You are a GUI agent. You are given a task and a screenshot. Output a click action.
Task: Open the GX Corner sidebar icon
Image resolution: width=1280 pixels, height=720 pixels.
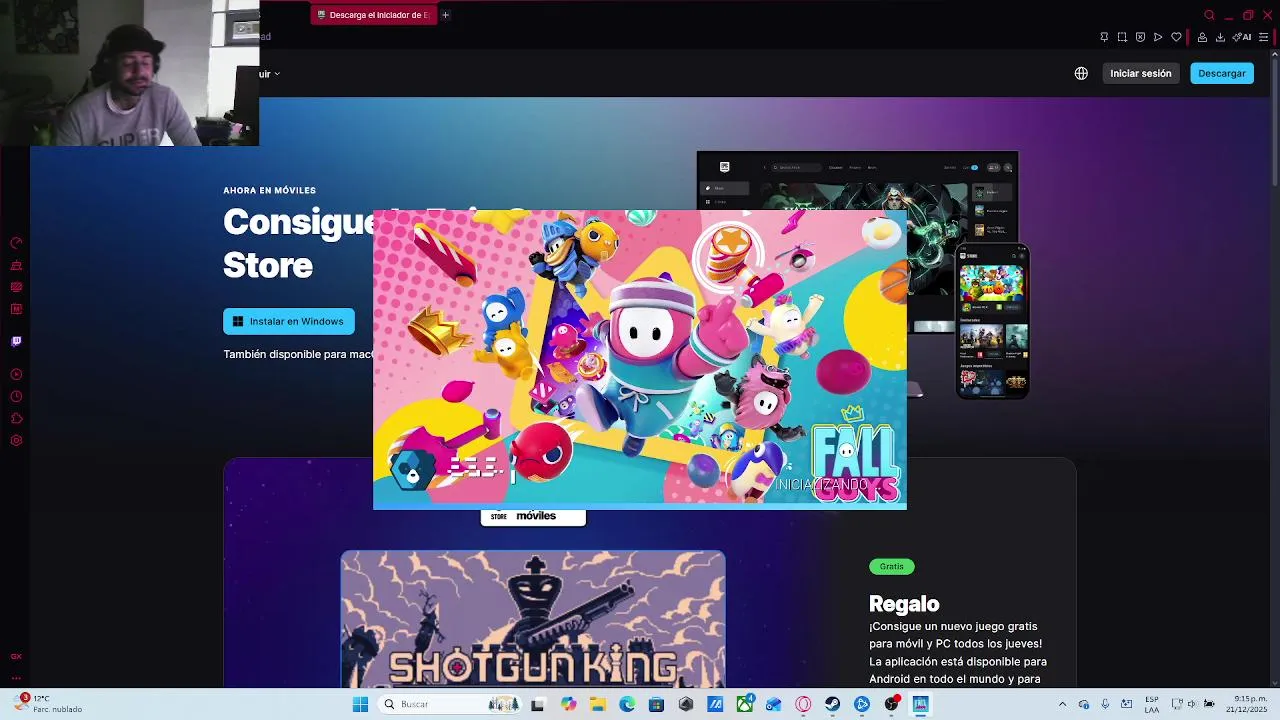click(16, 656)
